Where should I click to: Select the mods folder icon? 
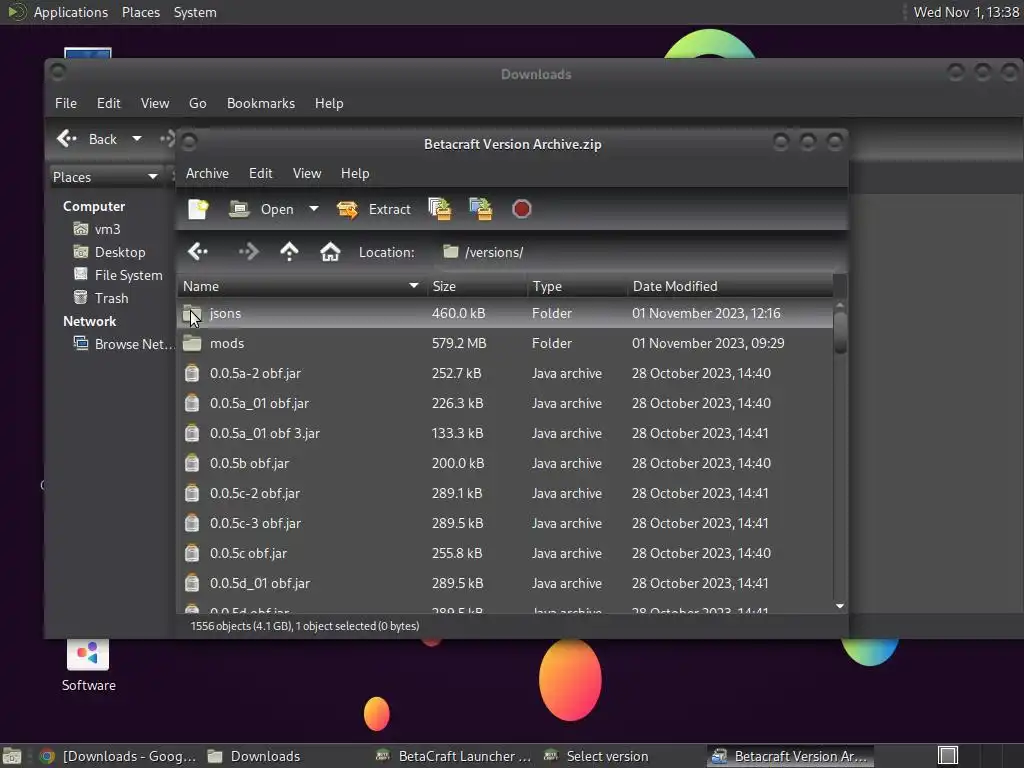click(192, 344)
